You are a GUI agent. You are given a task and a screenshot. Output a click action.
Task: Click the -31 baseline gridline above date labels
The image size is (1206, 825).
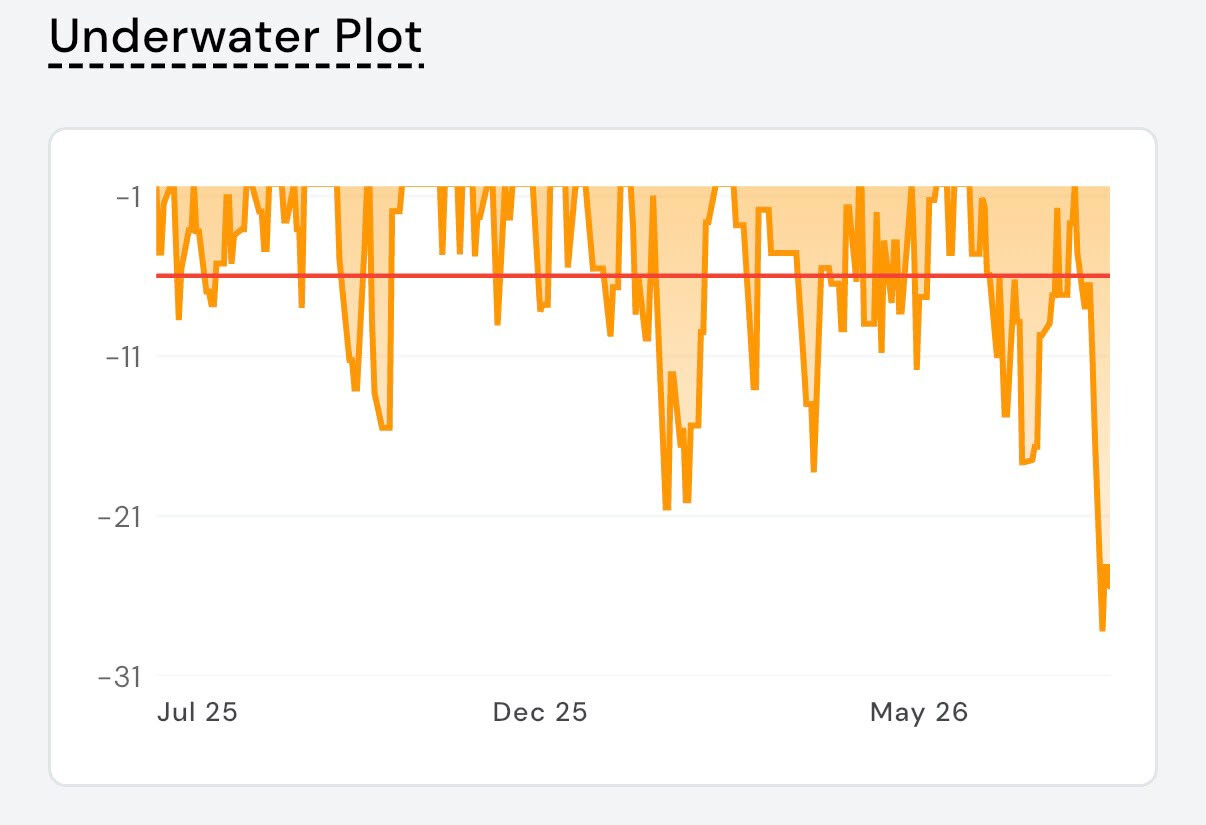634,676
